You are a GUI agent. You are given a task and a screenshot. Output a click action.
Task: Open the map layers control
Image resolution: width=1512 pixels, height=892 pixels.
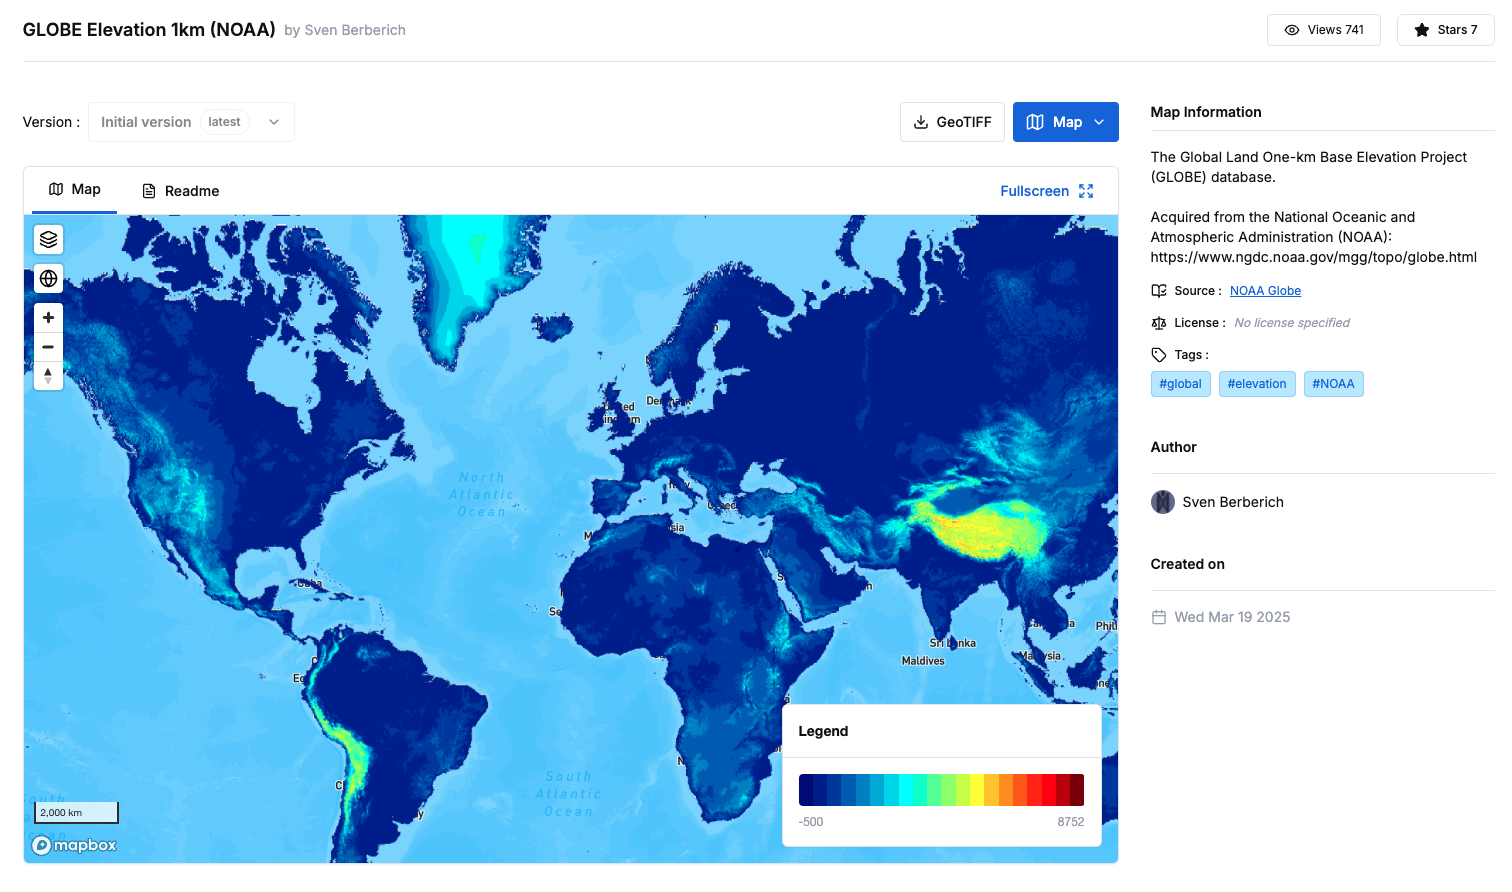(48, 240)
